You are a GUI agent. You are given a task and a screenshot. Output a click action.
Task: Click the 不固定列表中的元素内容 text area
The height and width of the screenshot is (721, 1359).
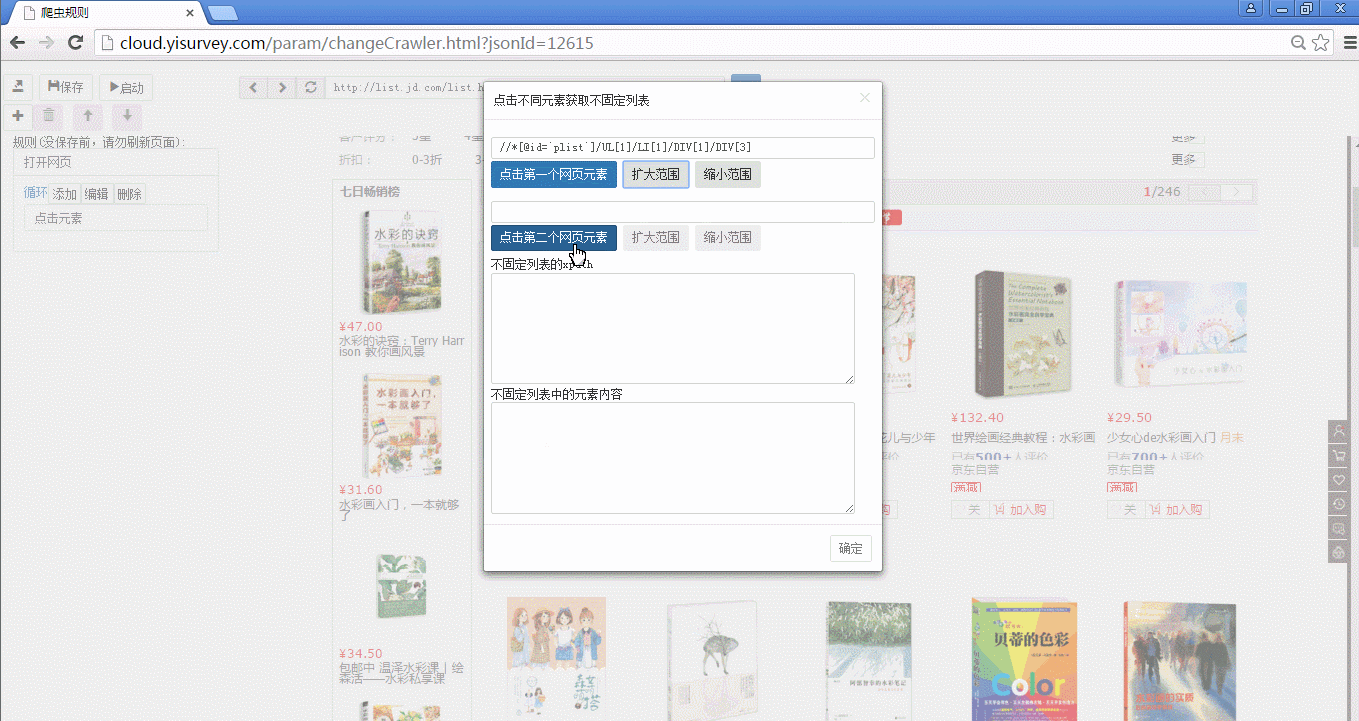tap(673, 458)
